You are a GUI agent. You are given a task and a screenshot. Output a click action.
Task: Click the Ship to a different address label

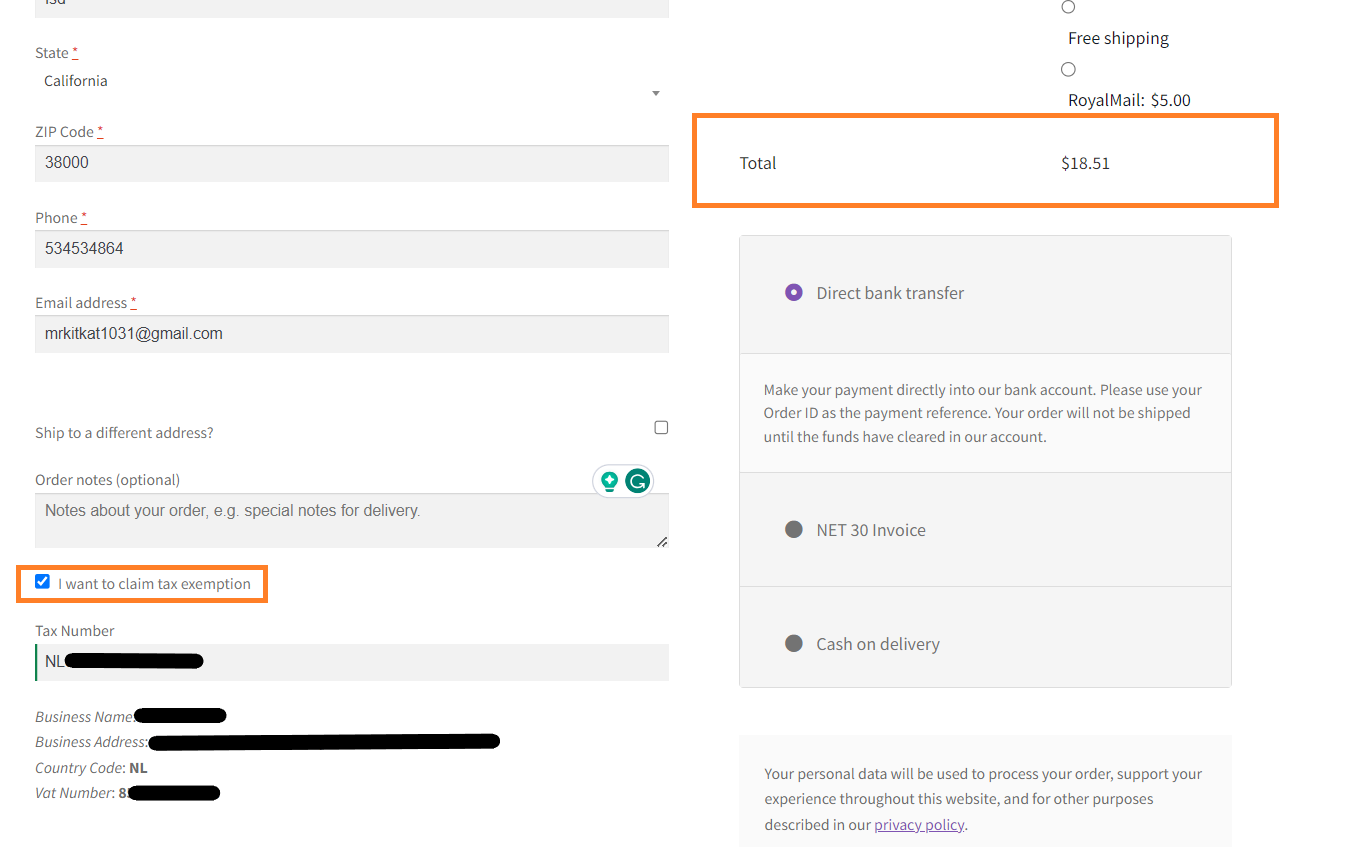coord(124,433)
